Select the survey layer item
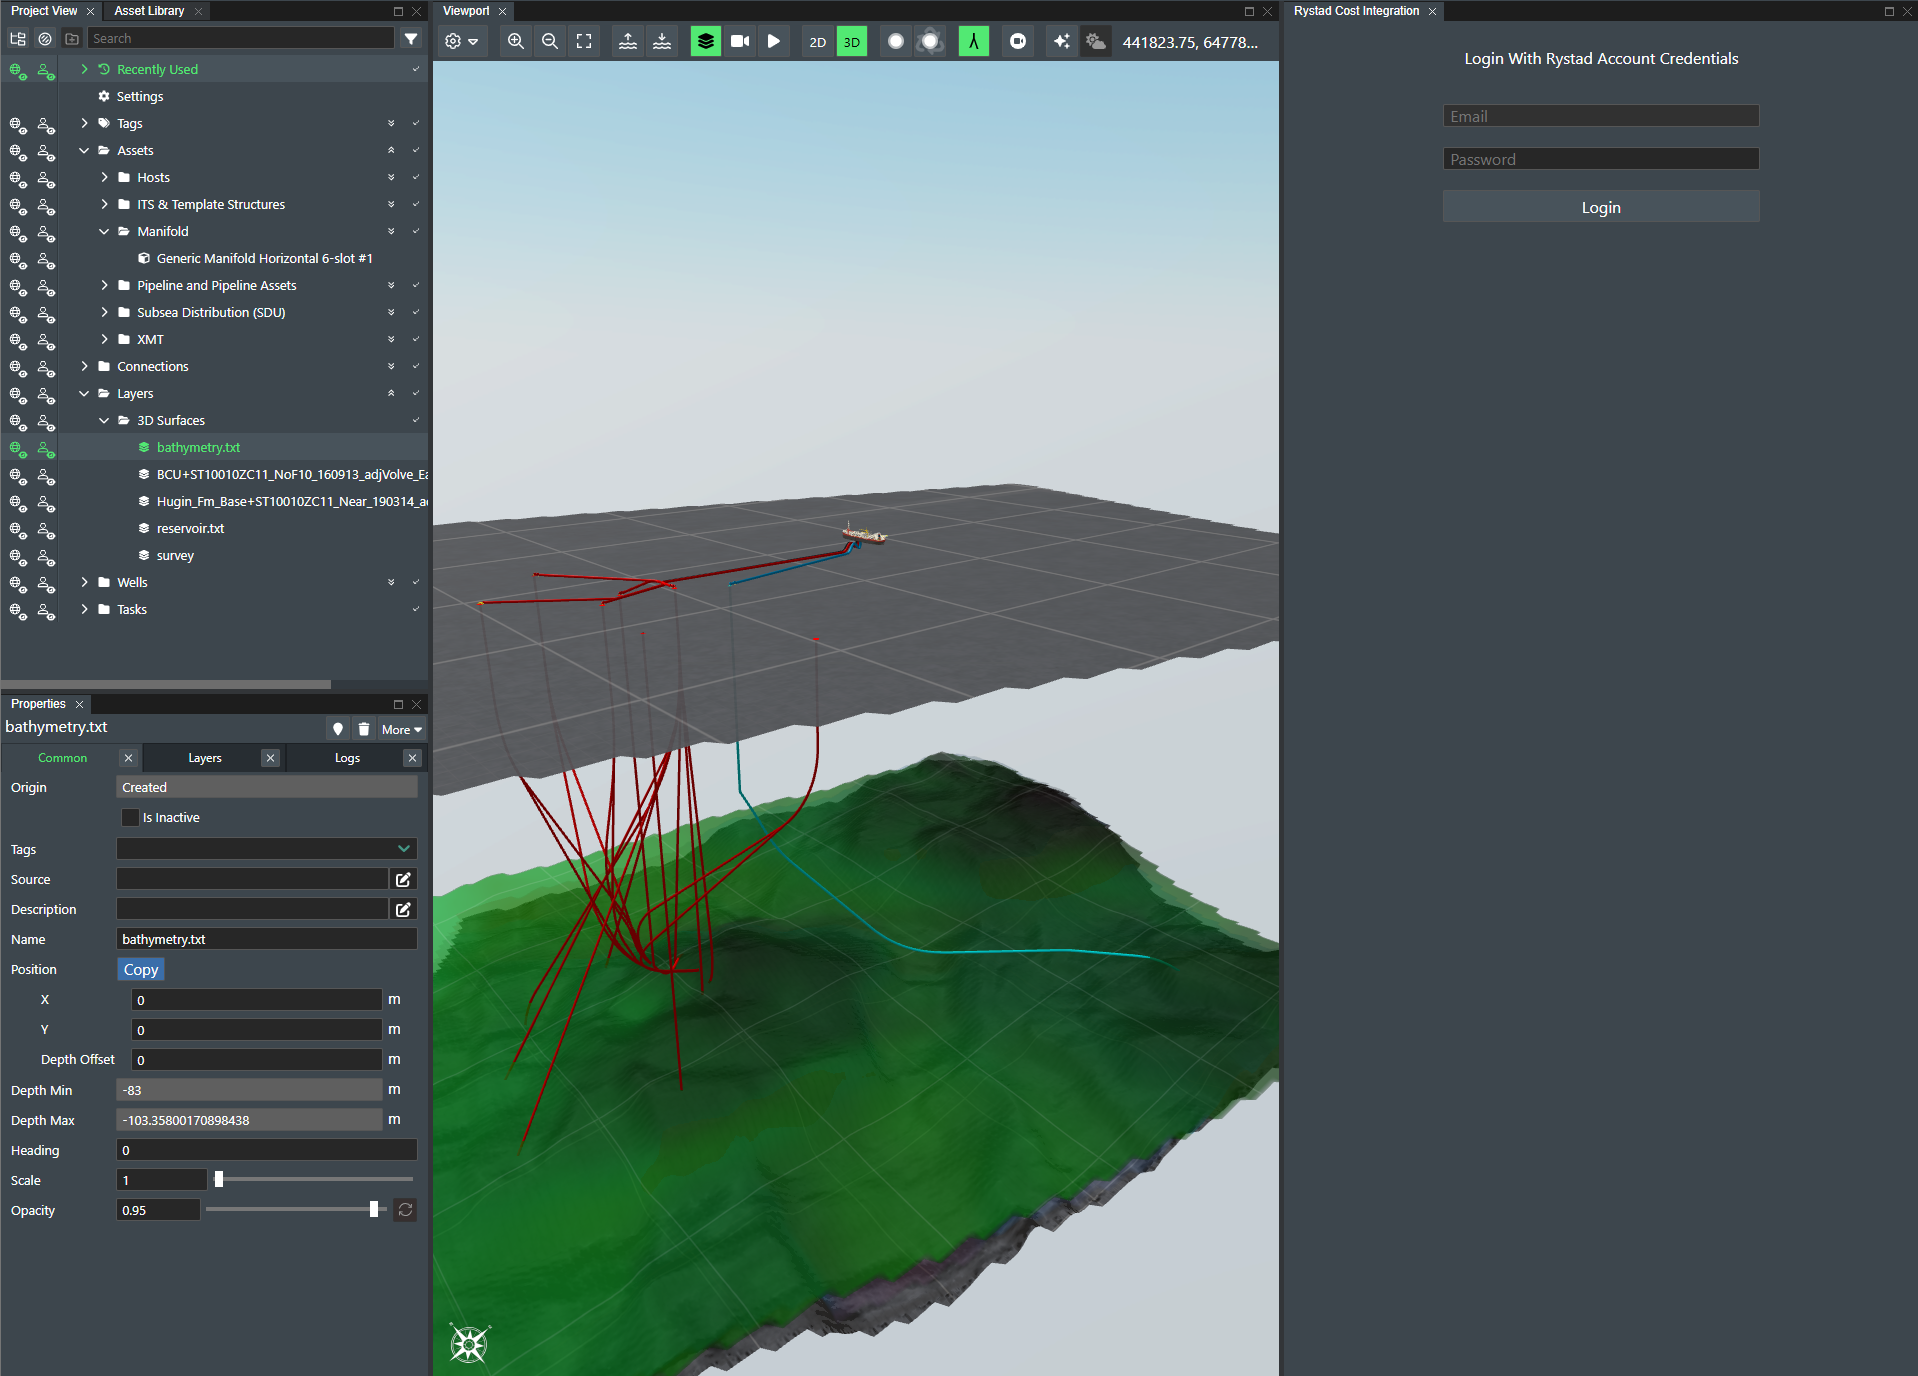 click(175, 555)
